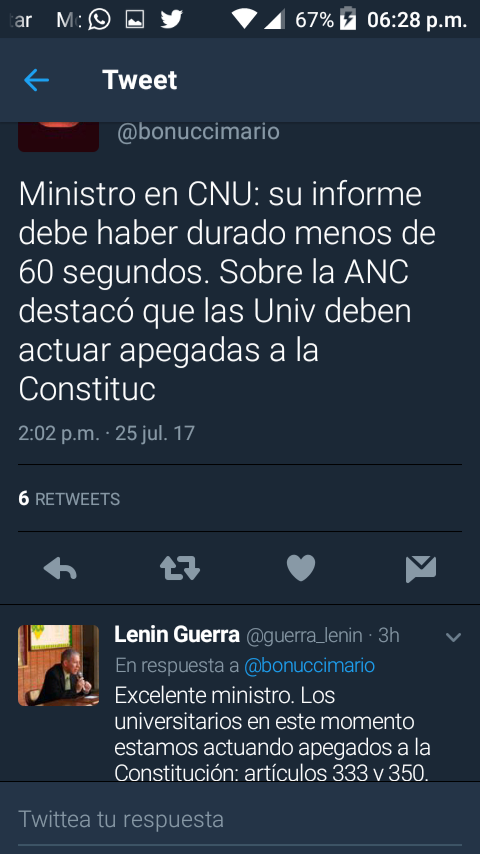Share tweet via direct message envelope icon

click(x=421, y=569)
